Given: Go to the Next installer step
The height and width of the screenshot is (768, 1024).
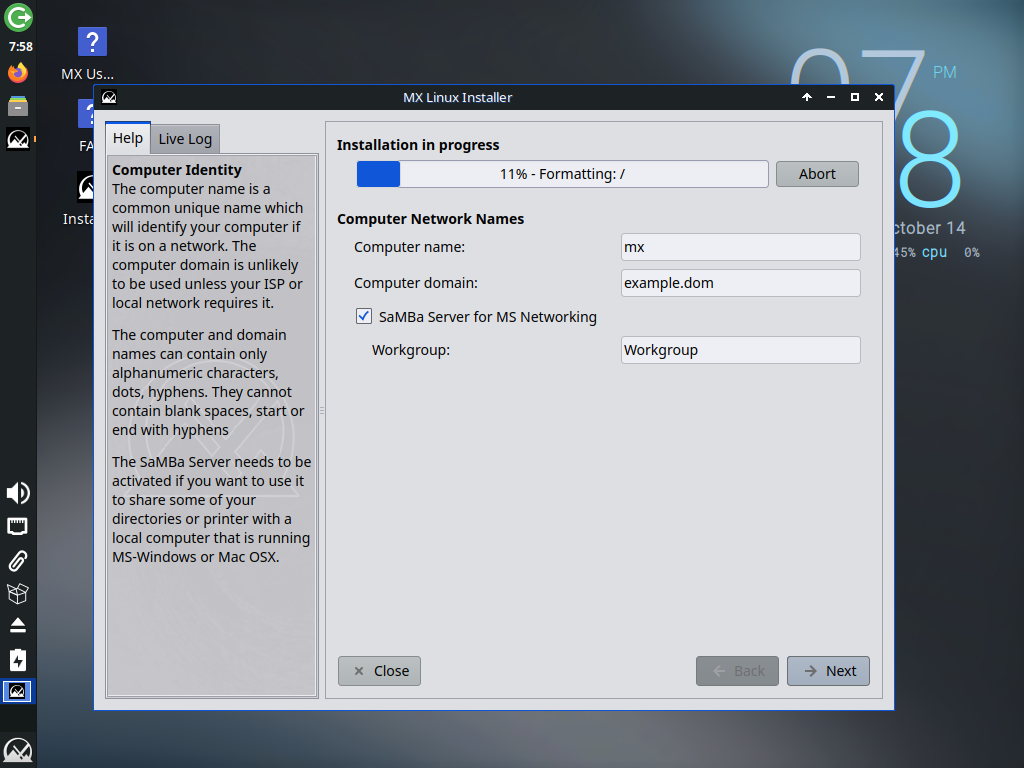Looking at the screenshot, I should tap(828, 671).
